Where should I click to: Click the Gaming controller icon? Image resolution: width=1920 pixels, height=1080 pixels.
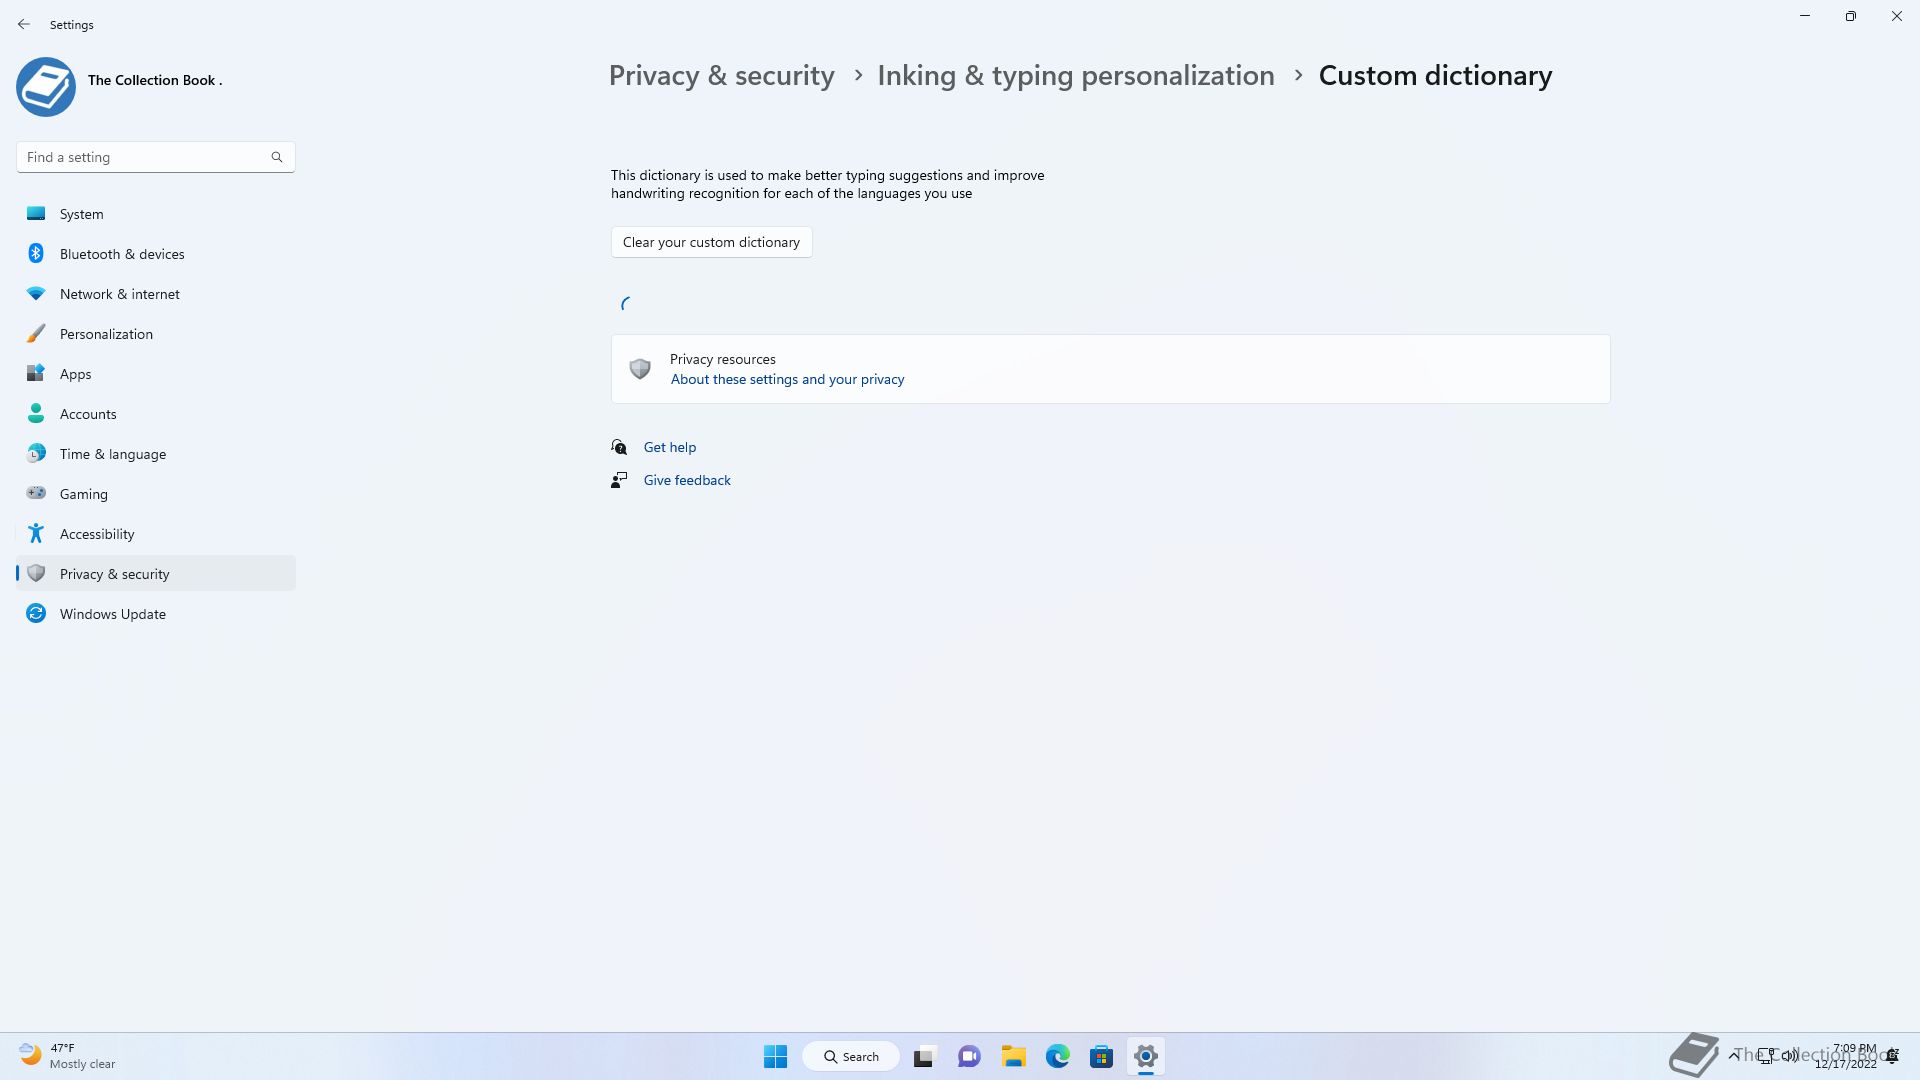[36, 493]
